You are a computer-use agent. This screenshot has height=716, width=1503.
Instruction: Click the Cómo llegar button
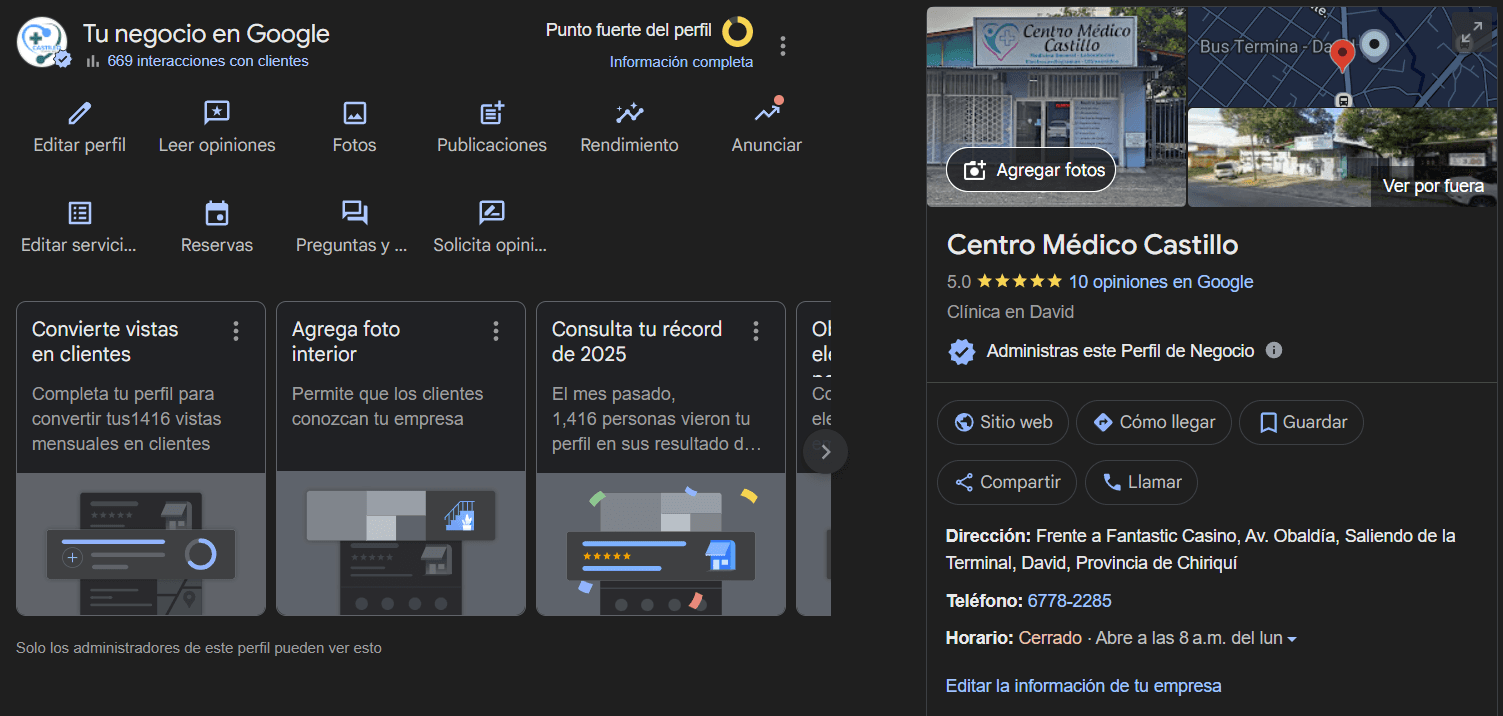[1154, 422]
